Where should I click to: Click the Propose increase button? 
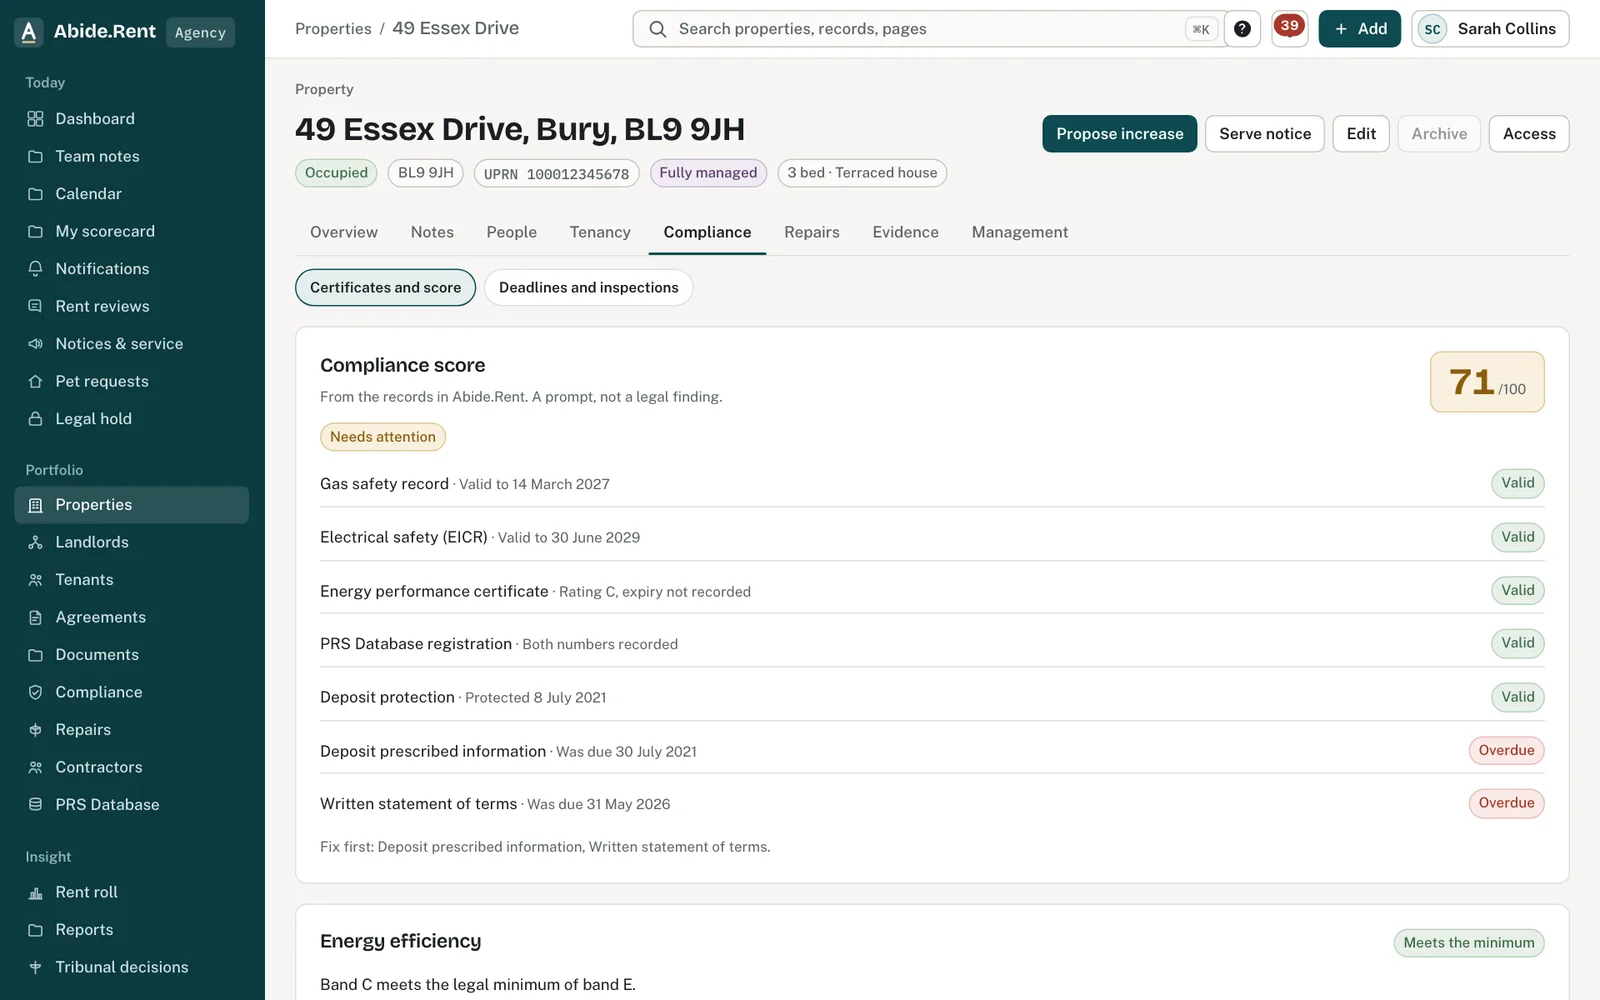tap(1120, 134)
